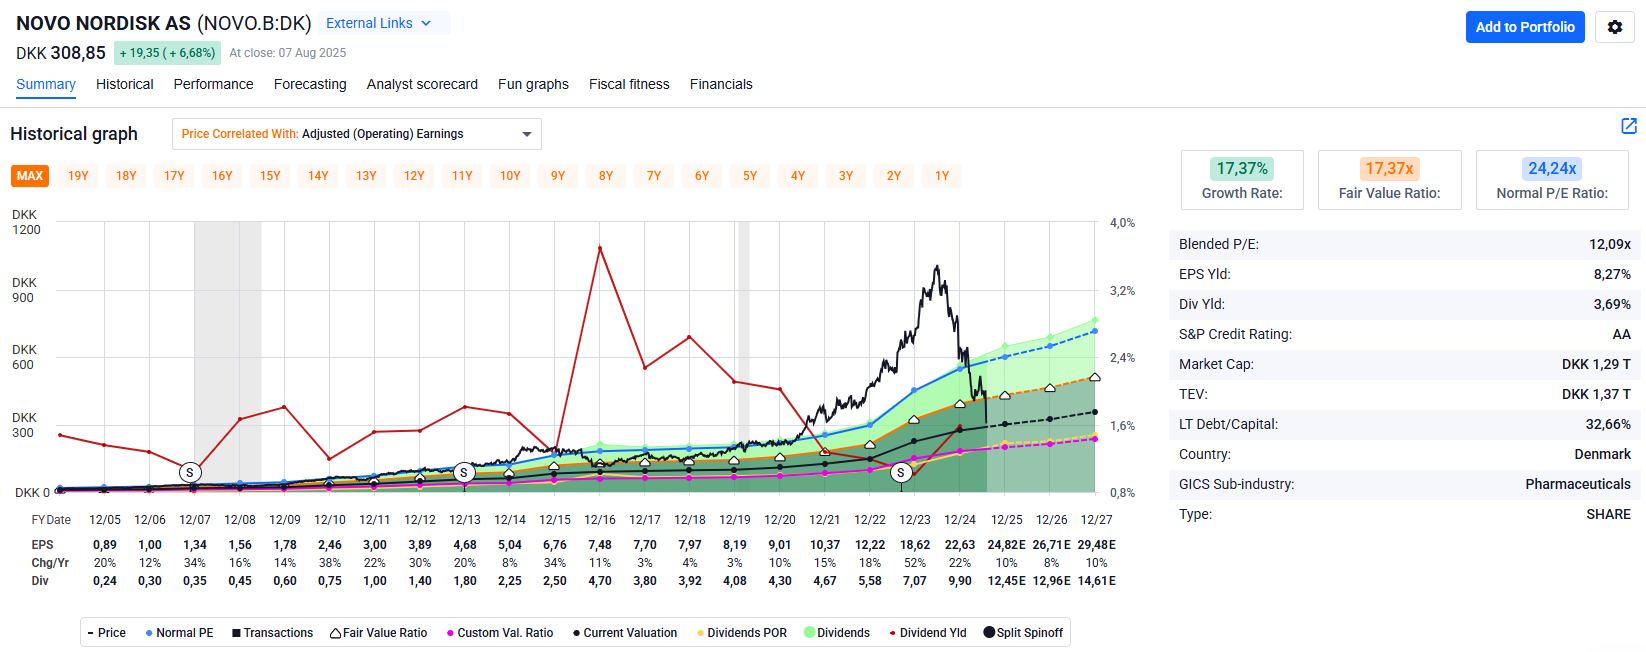This screenshot has height=652, width=1646.
Task: Switch chart to 13Y
Action: coord(366,176)
